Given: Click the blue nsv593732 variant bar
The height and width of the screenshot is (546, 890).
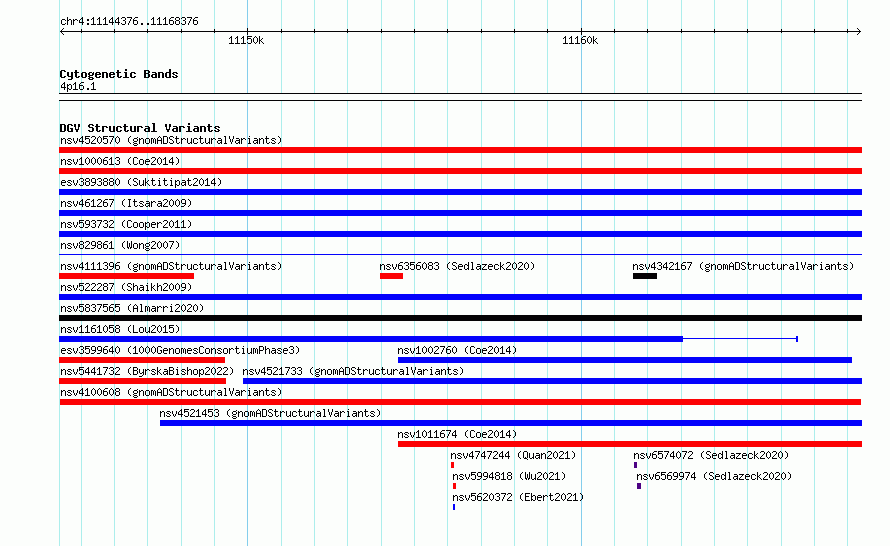Looking at the screenshot, I should (460, 234).
